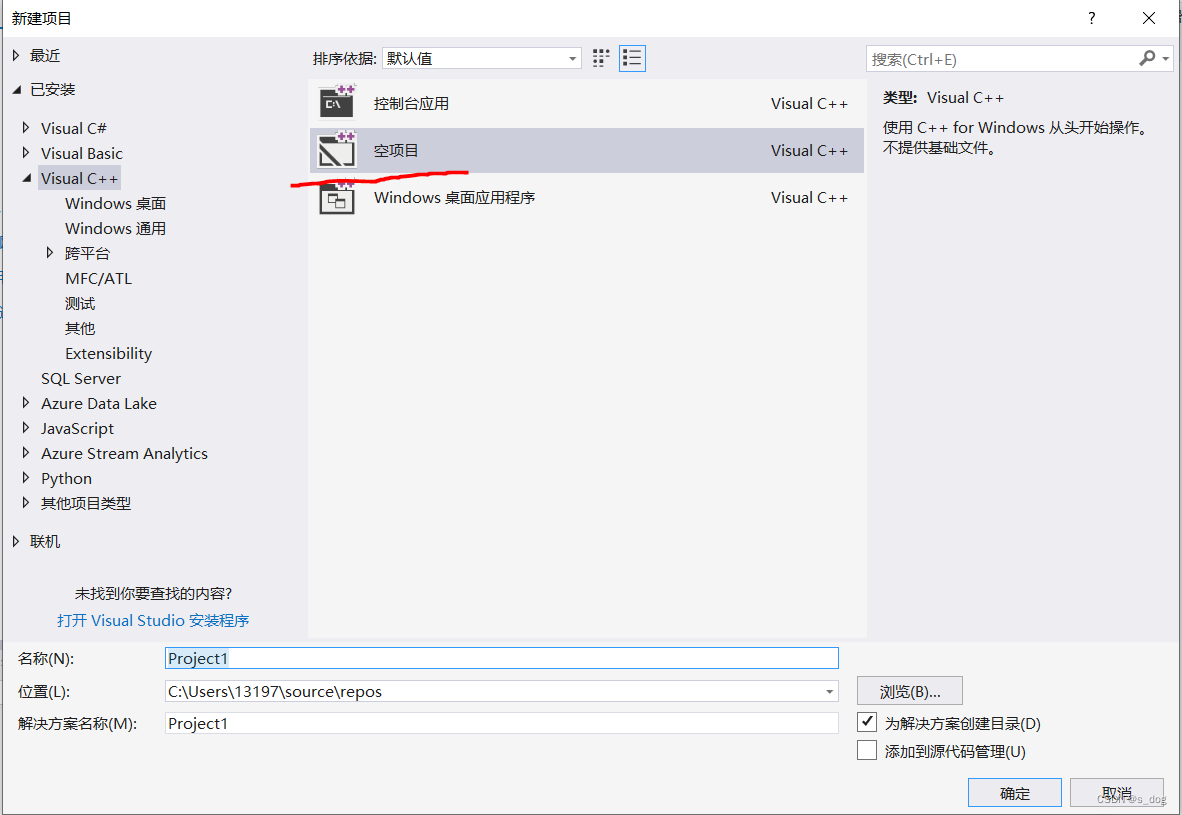Open the Visual Studio installer link
This screenshot has height=815, width=1182.
point(153,620)
